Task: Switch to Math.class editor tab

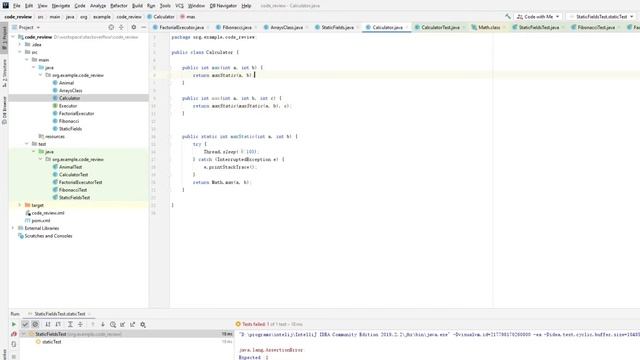Action: pos(489,27)
